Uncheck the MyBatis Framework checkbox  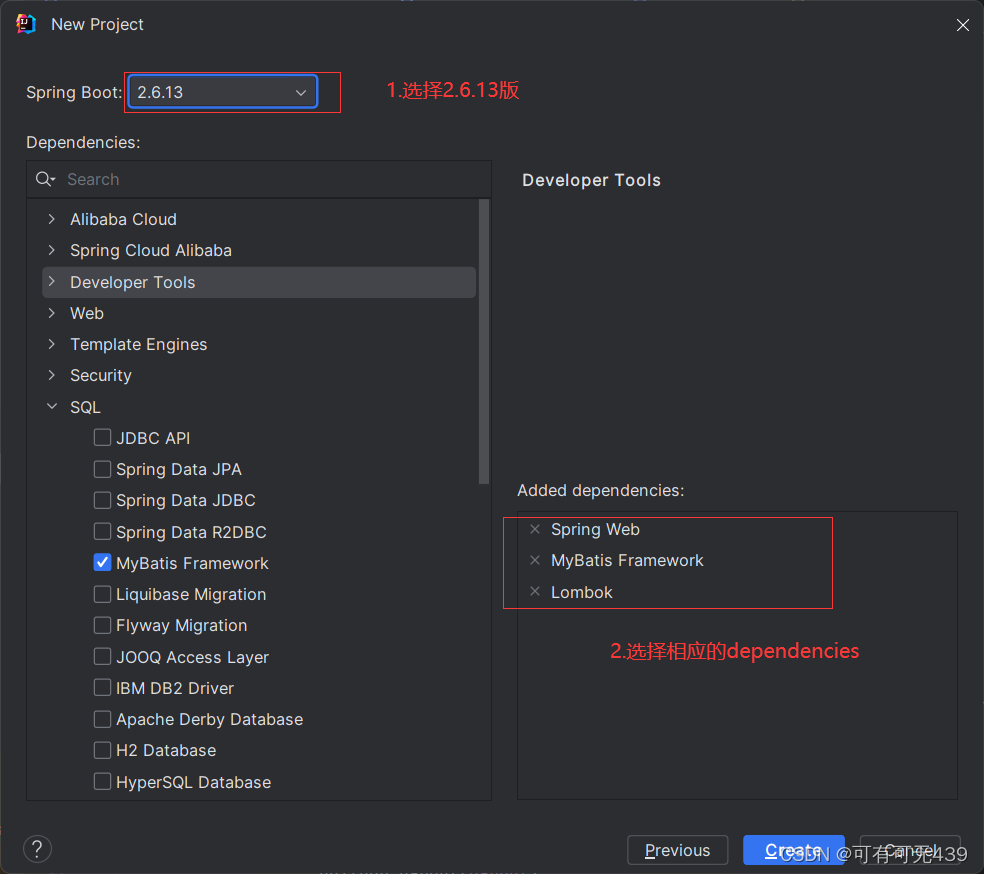(x=102, y=563)
